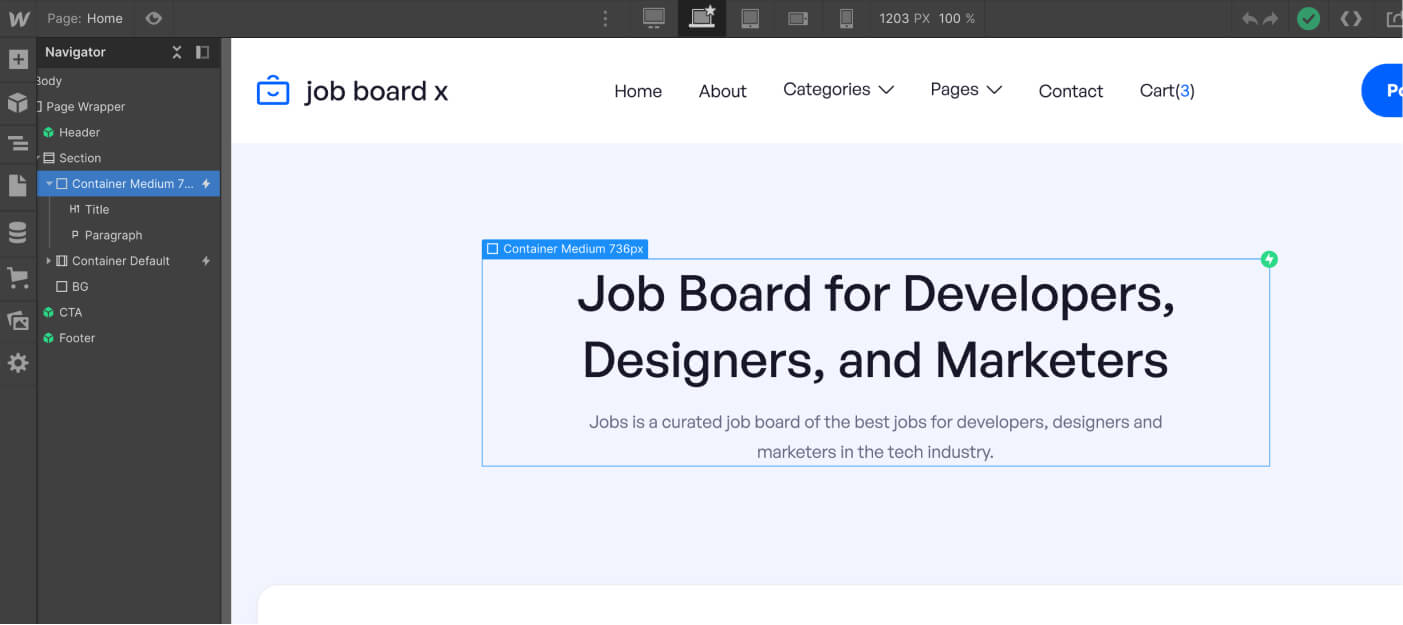The width and height of the screenshot is (1403, 625).
Task: Open the Assets panel
Action: (x=18, y=320)
